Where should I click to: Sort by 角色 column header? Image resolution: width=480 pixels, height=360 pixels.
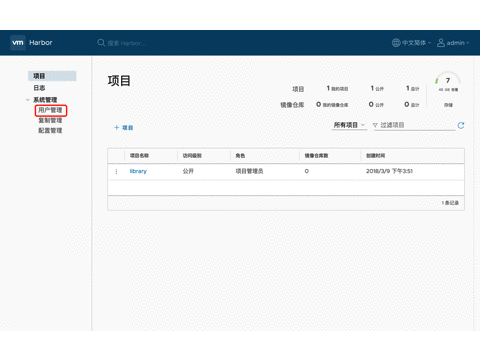240,156
